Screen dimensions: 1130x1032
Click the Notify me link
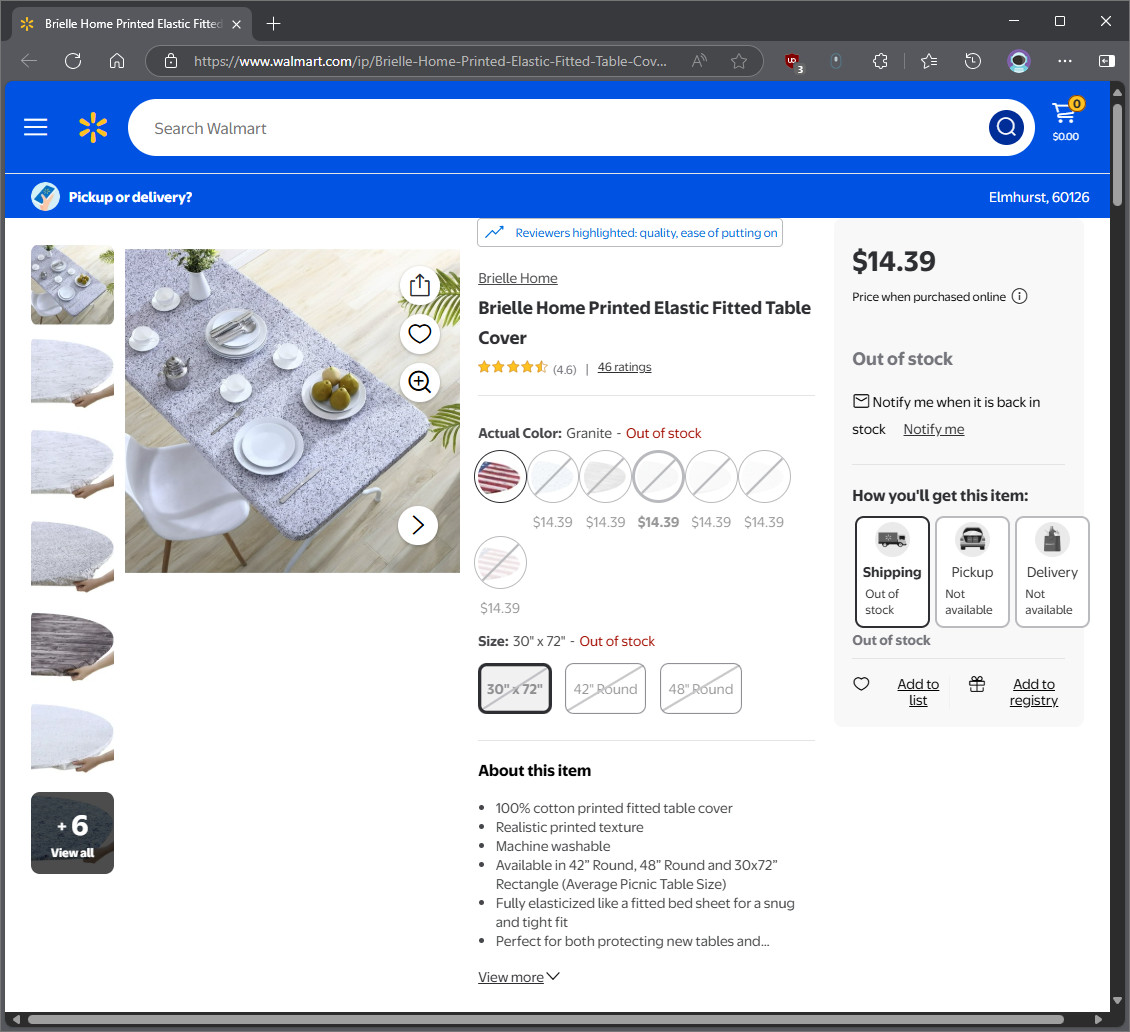pyautogui.click(x=934, y=429)
